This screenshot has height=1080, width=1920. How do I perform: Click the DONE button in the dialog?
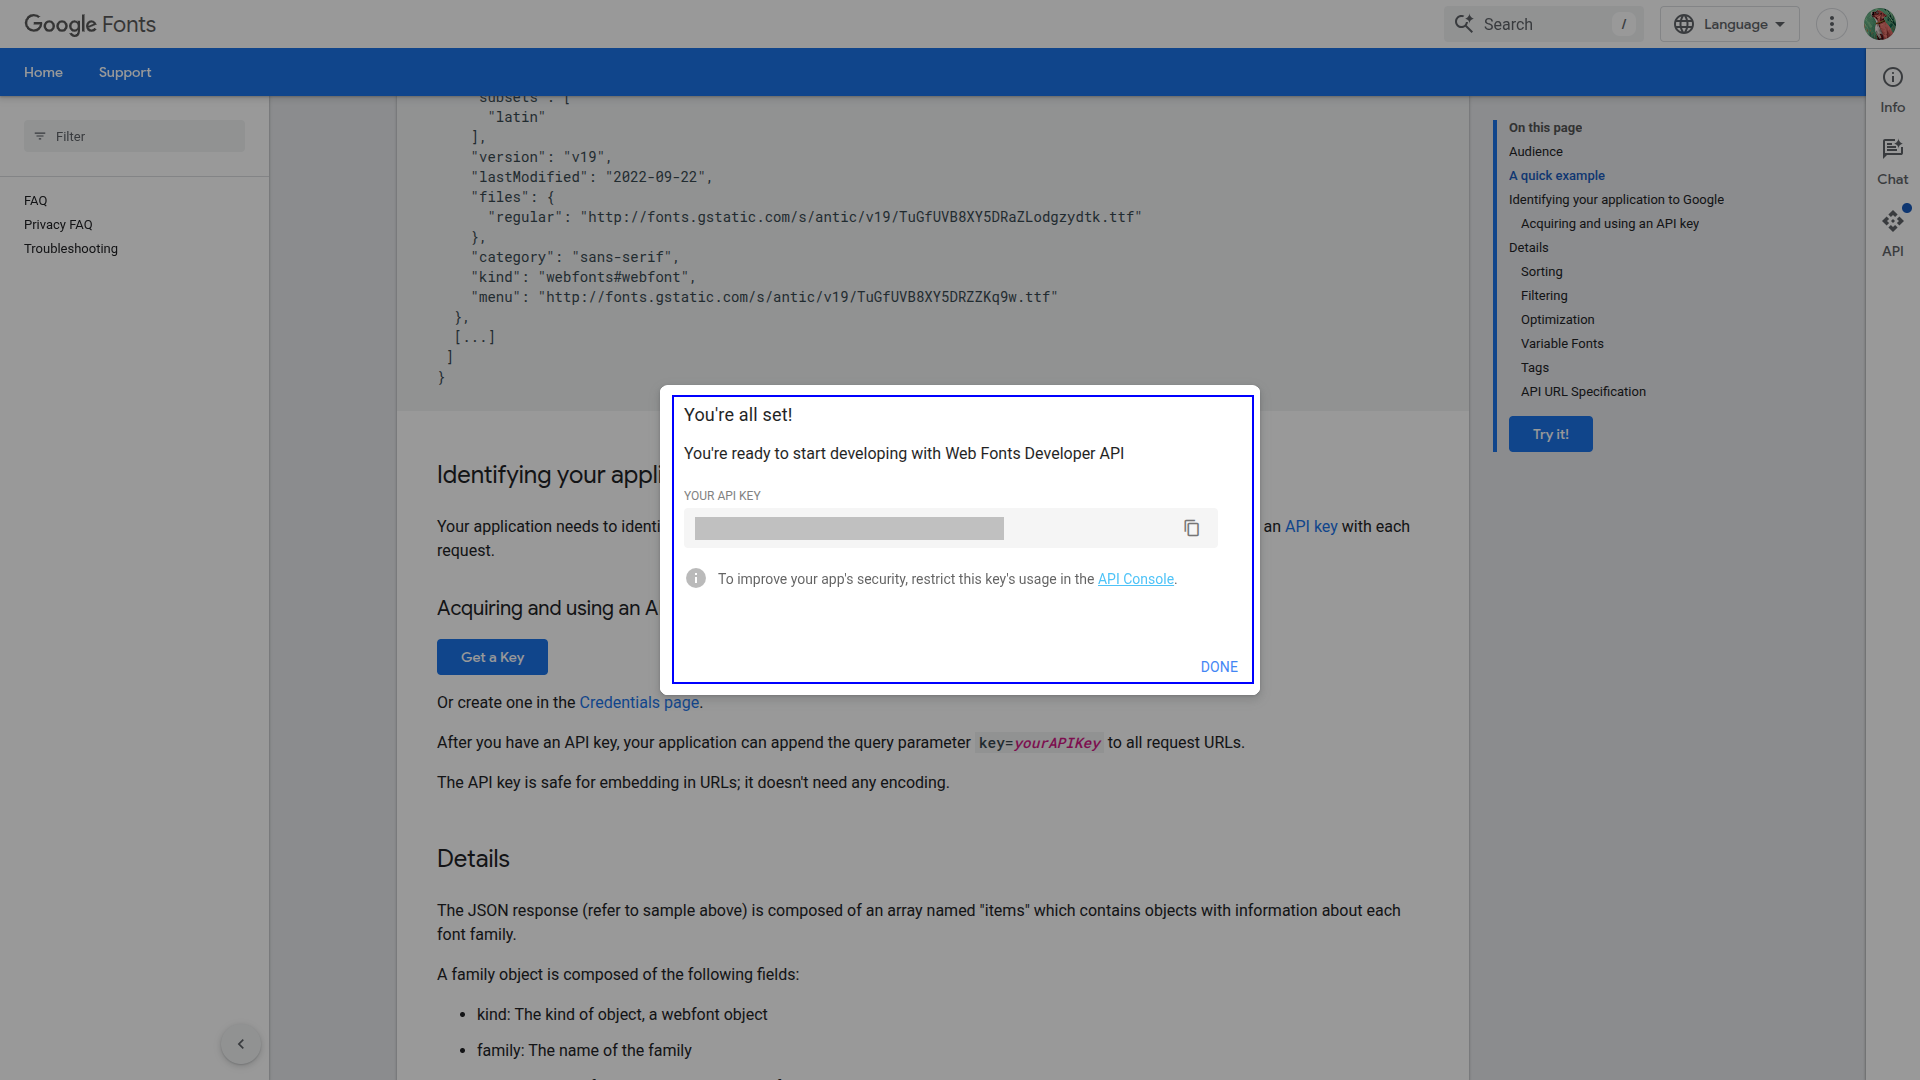[x=1219, y=667]
